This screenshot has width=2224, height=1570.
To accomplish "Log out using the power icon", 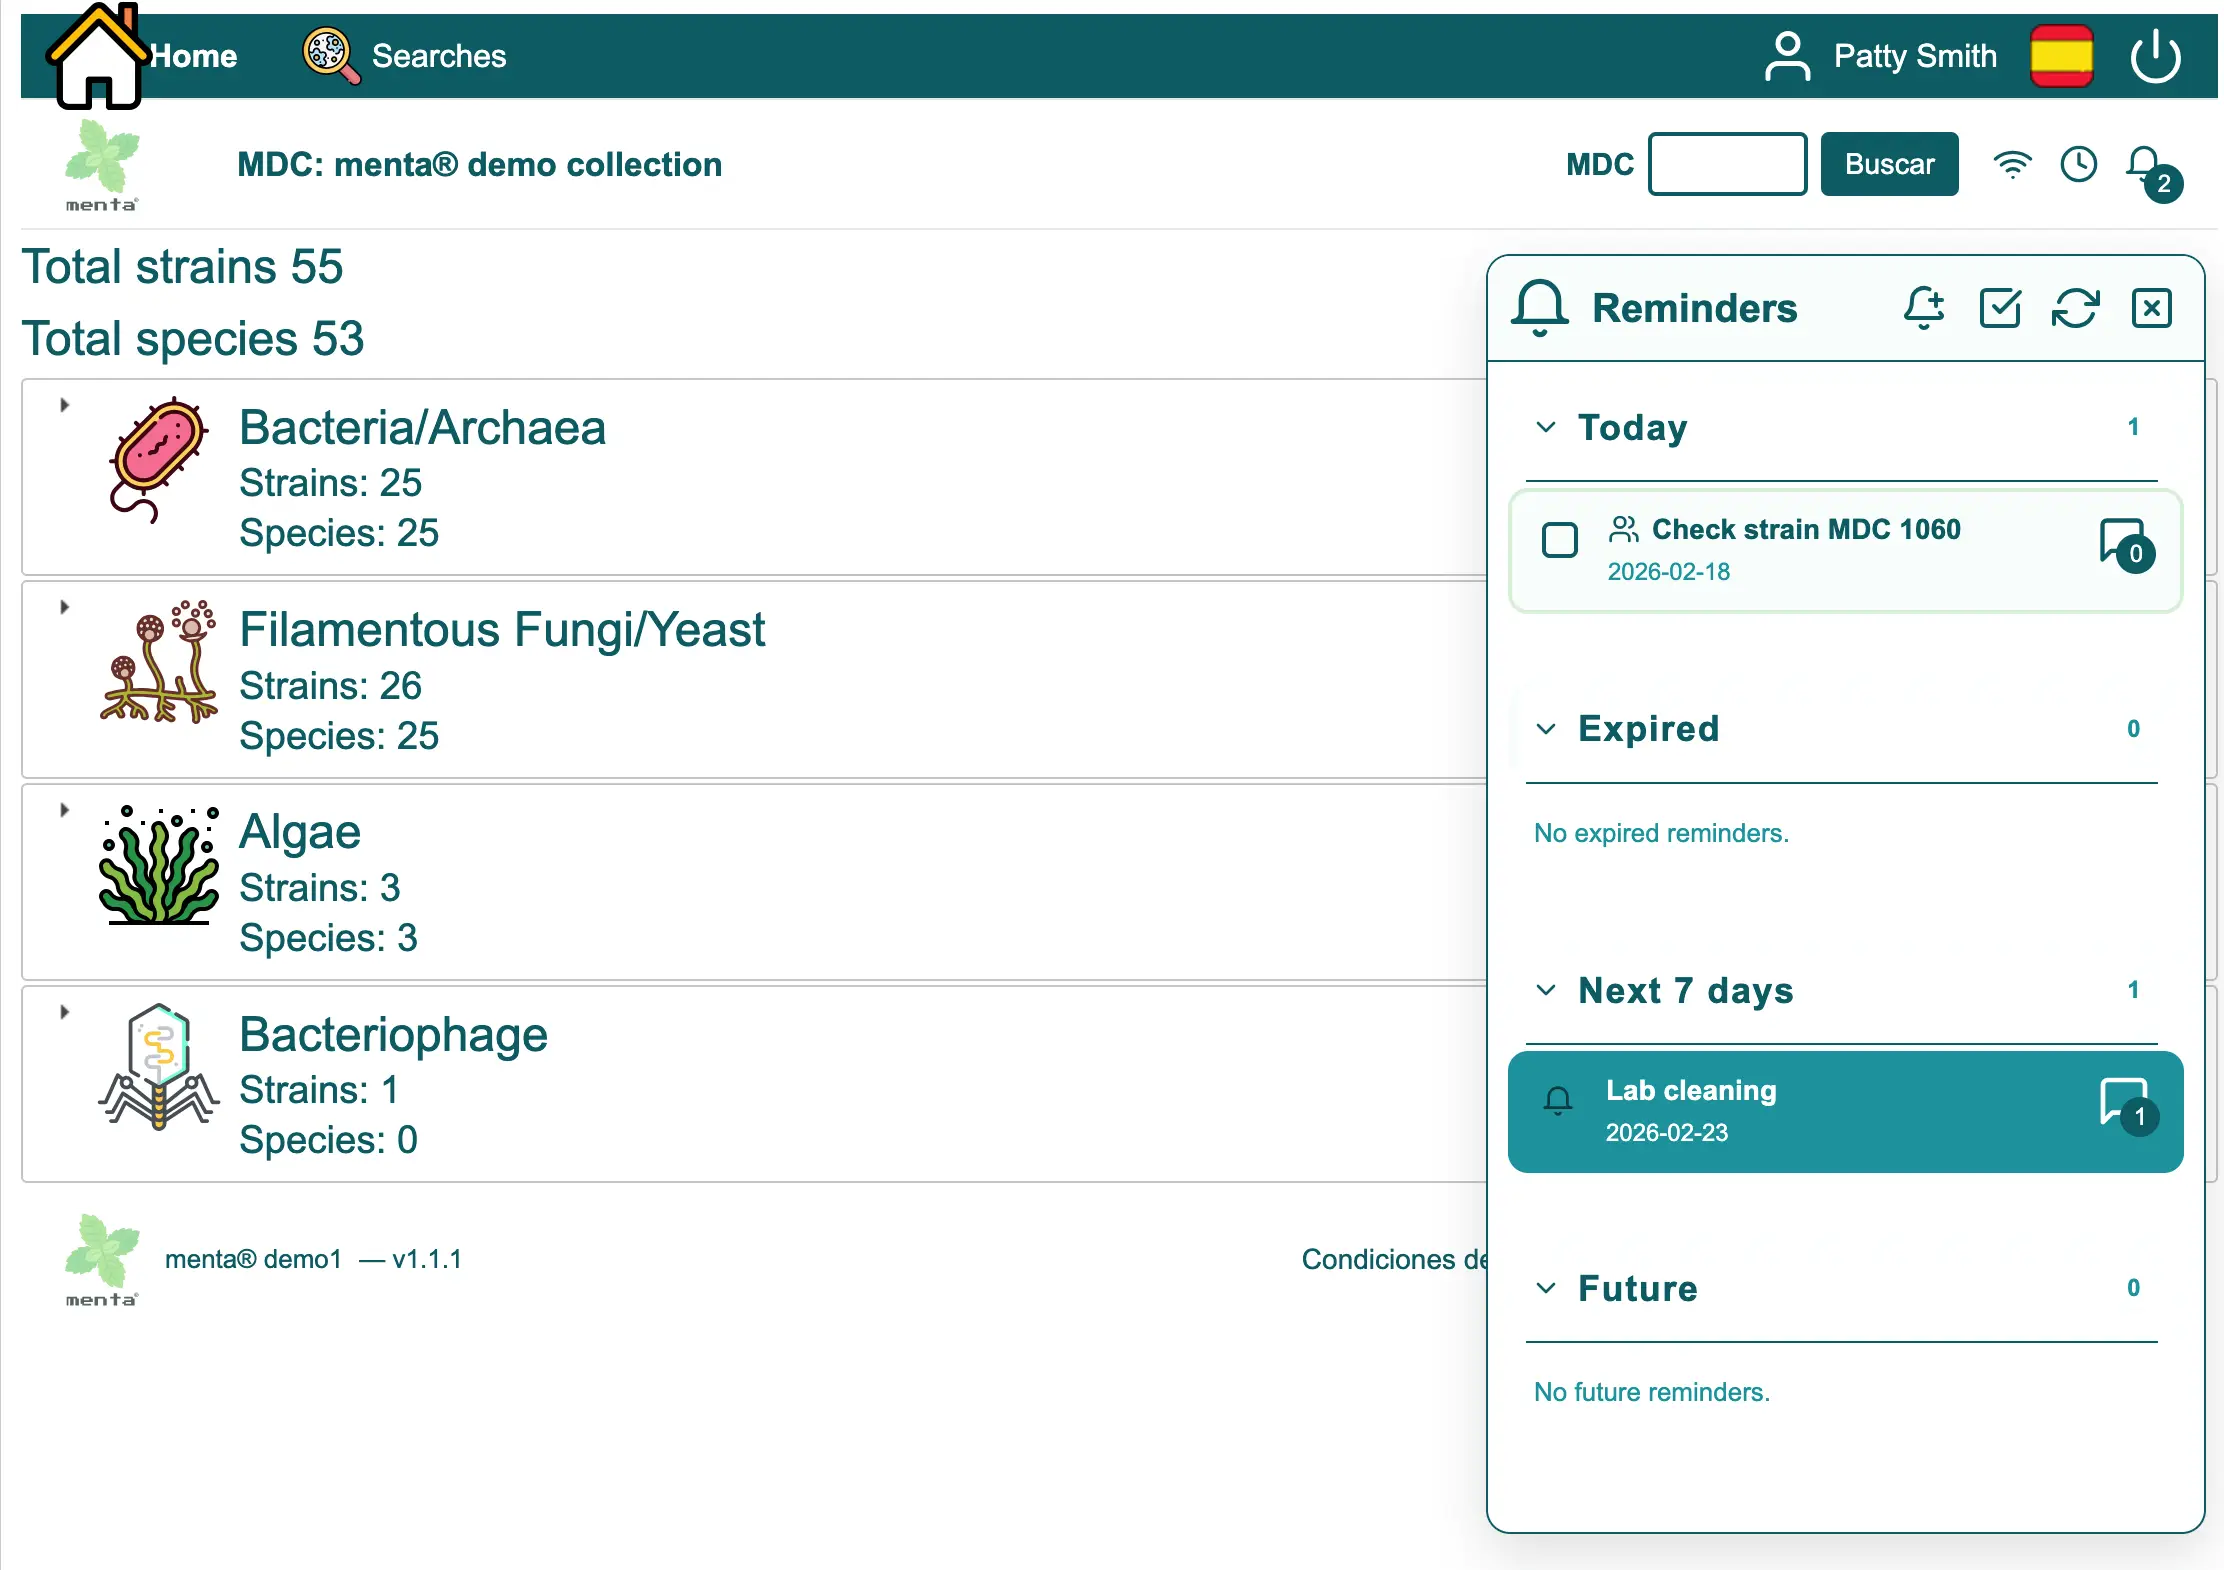I will point(2156,56).
